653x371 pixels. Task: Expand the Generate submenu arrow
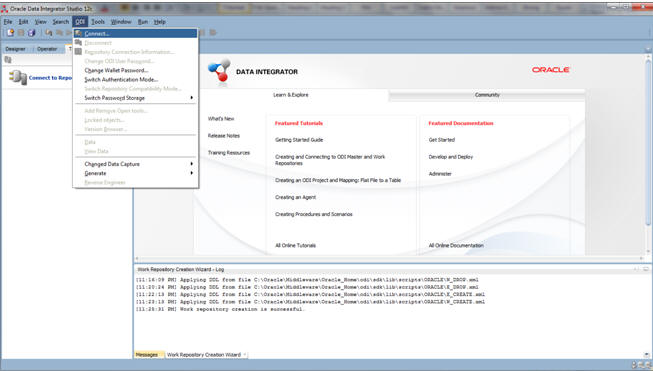(192, 173)
